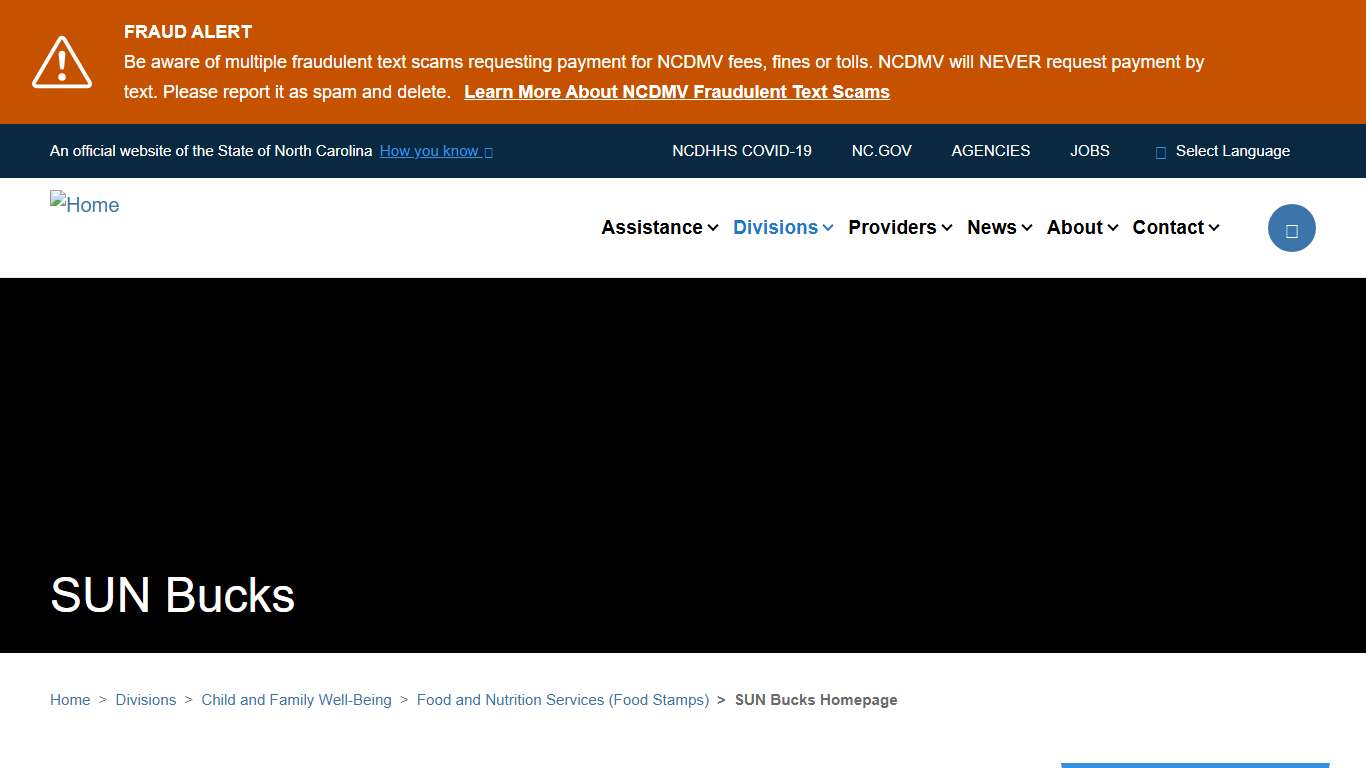Open the Select Language picker
Screen dimensions: 1366x768
(1232, 151)
